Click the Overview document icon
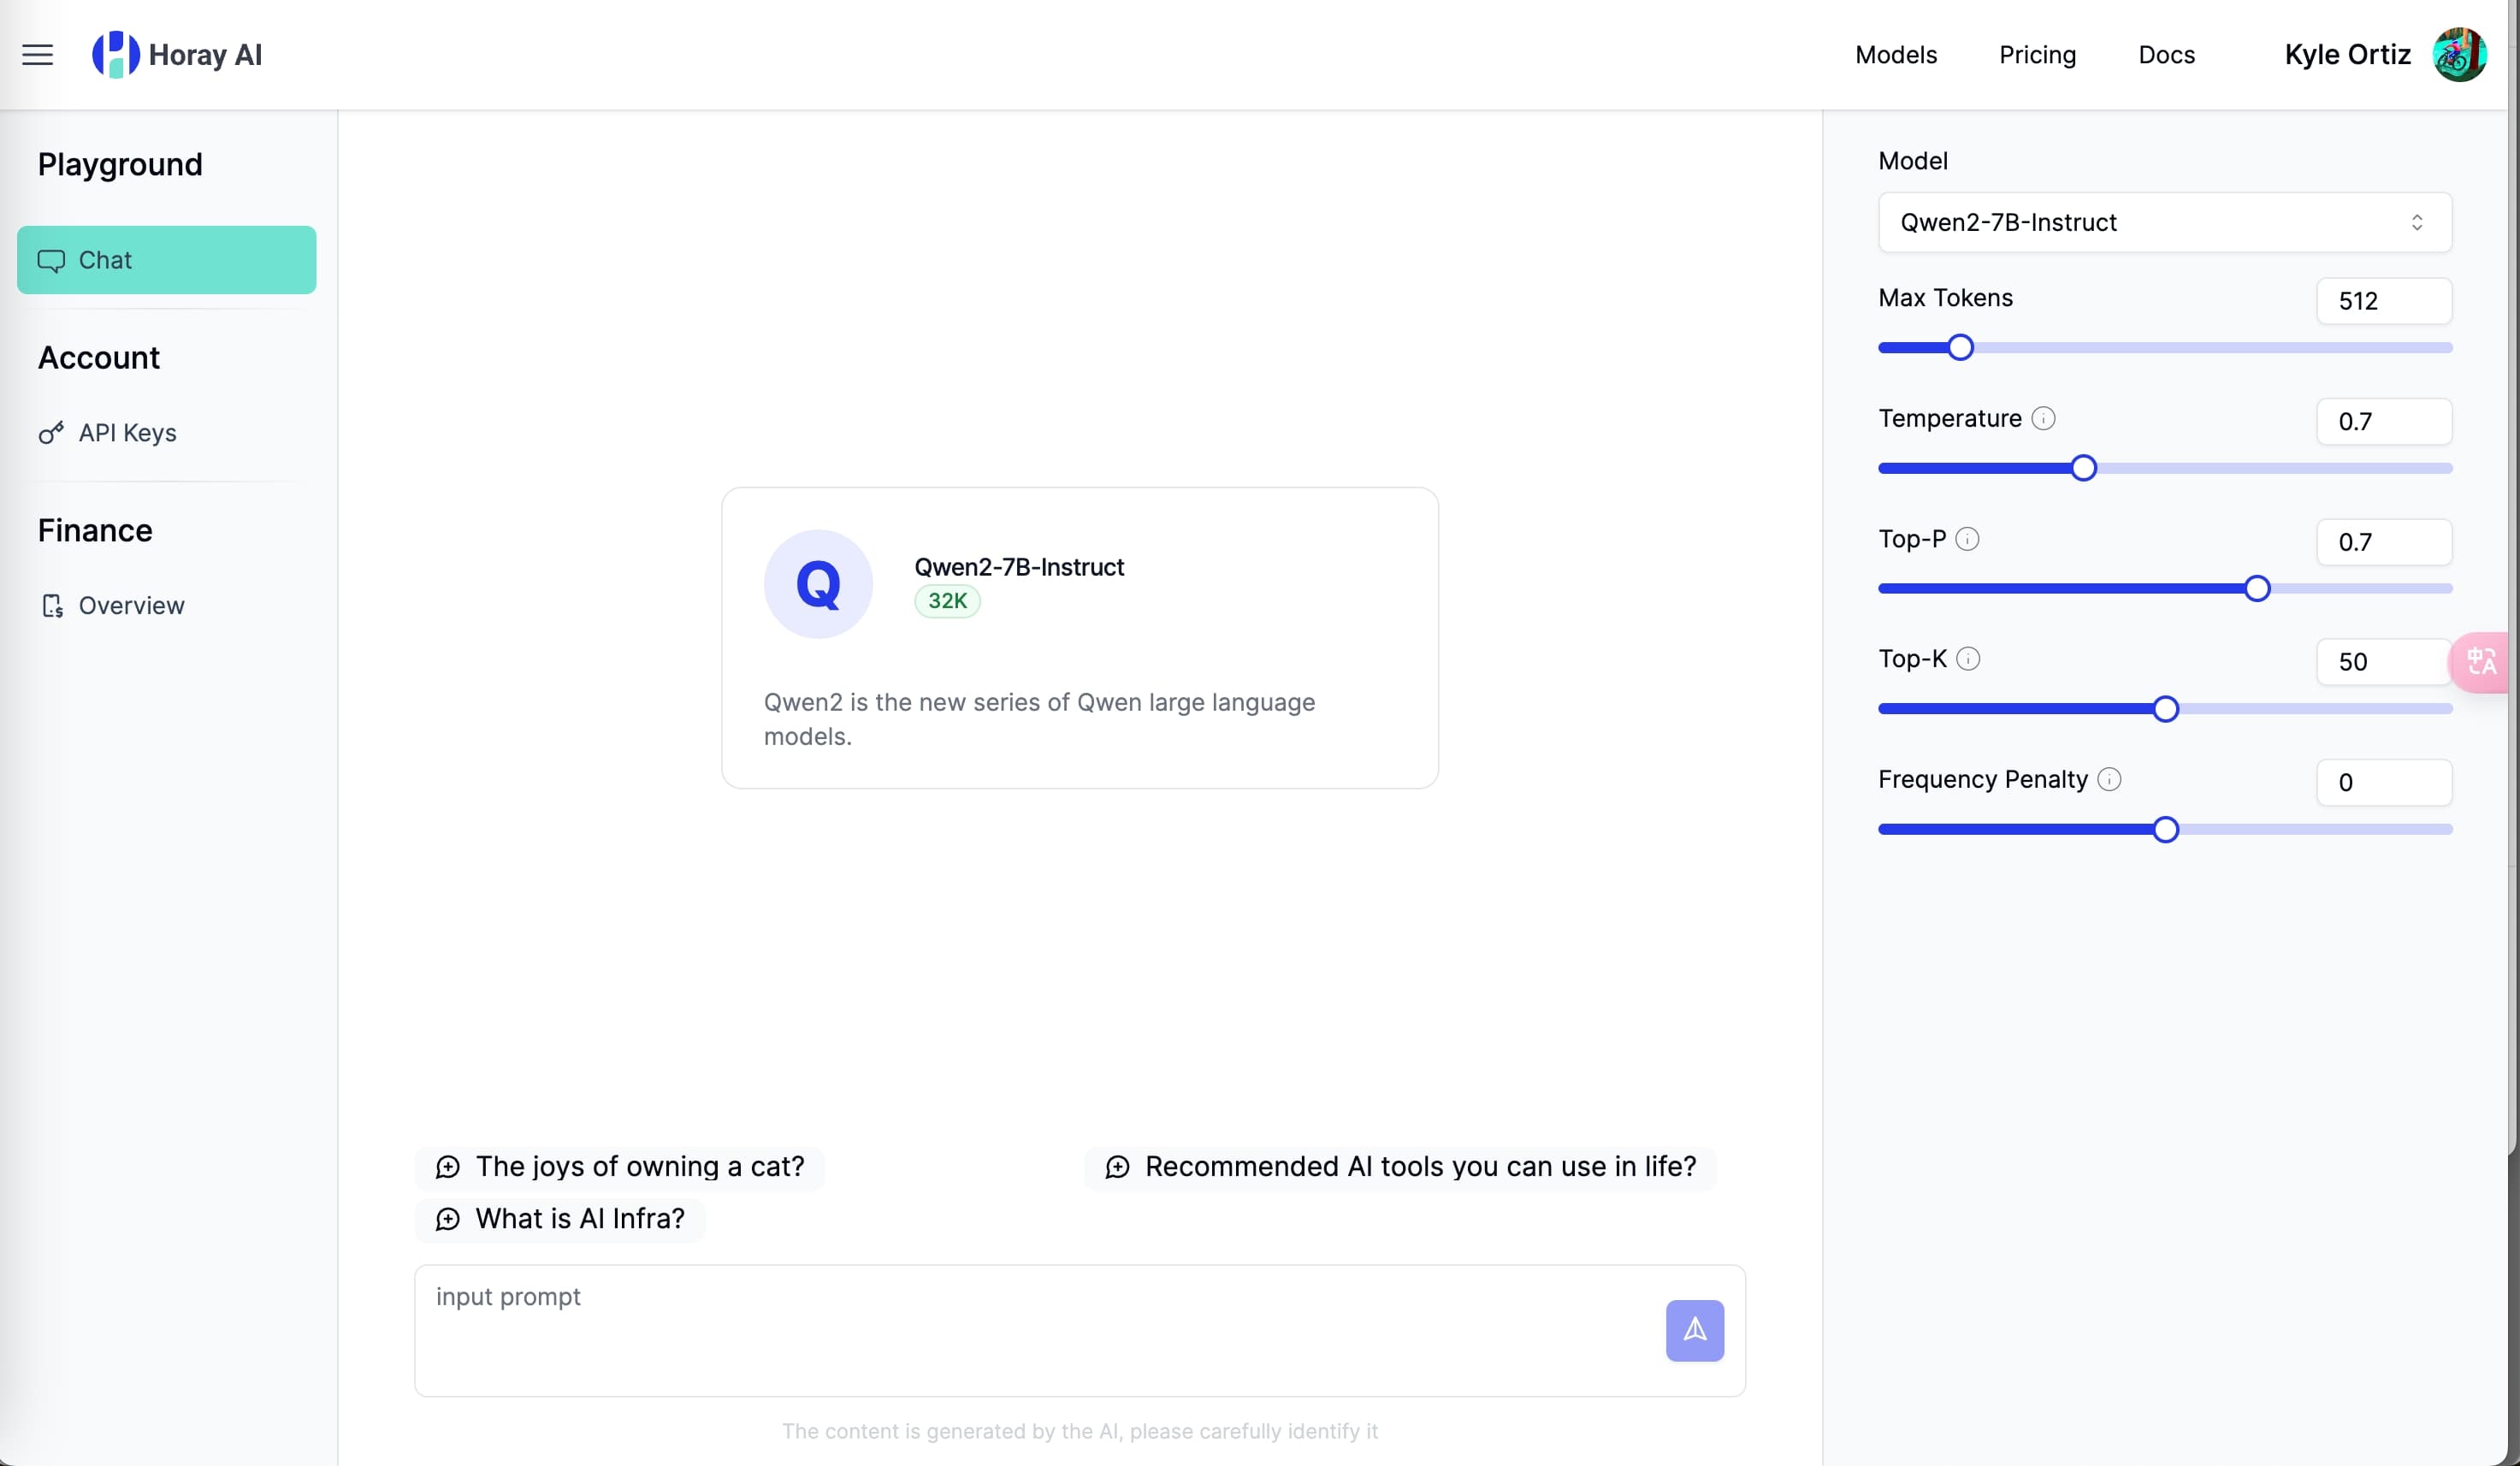The height and width of the screenshot is (1466, 2520). click(52, 606)
